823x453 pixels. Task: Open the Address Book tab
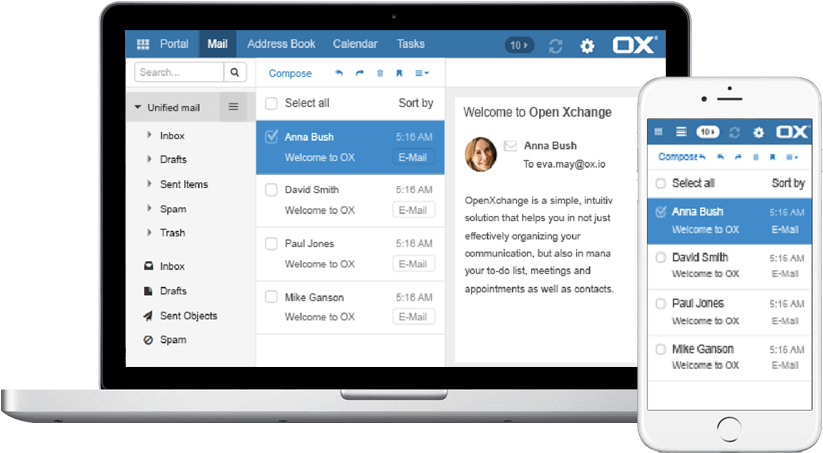[281, 44]
